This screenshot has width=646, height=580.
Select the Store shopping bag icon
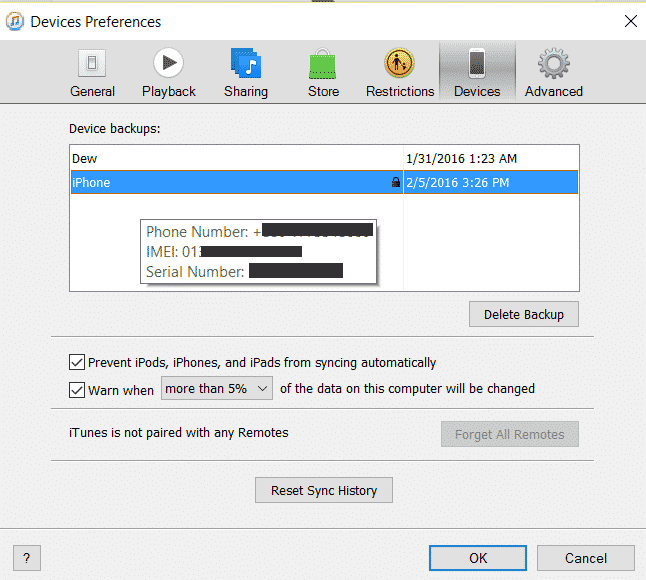tap(323, 66)
